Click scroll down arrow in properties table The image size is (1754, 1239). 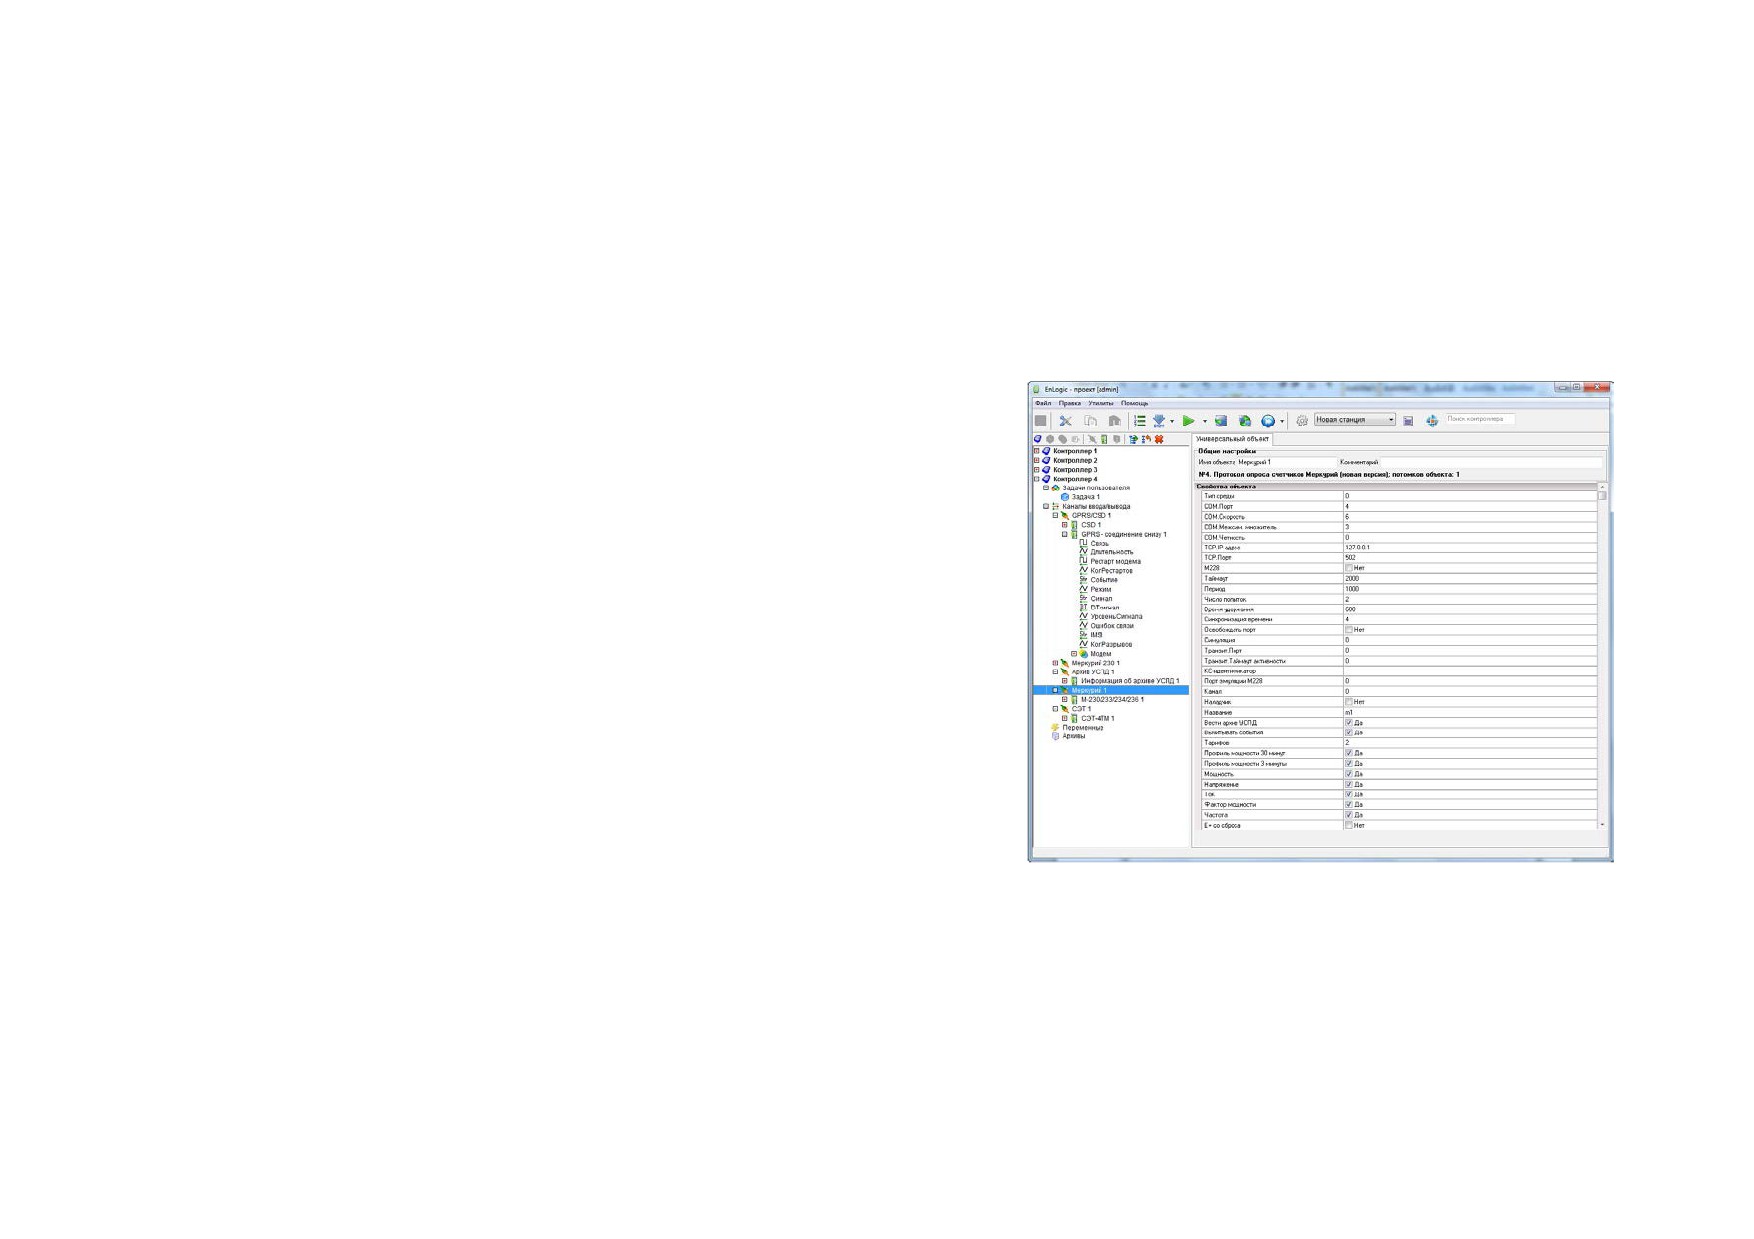[x=1602, y=825]
